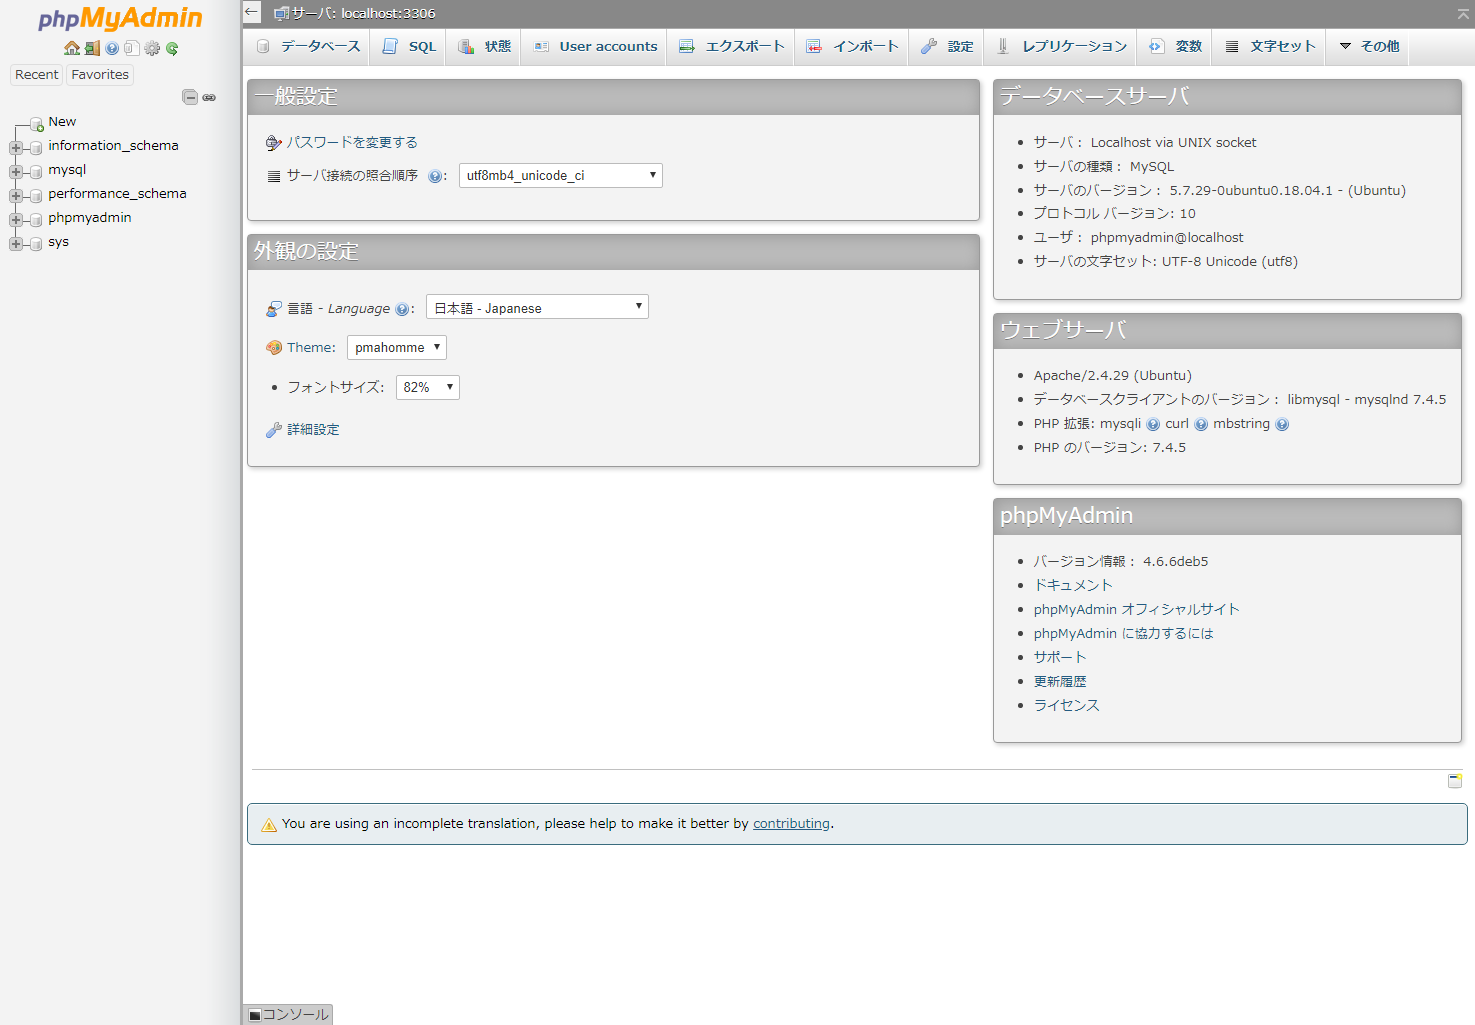
Task: Open the ライセンス link
Action: [1067, 706]
